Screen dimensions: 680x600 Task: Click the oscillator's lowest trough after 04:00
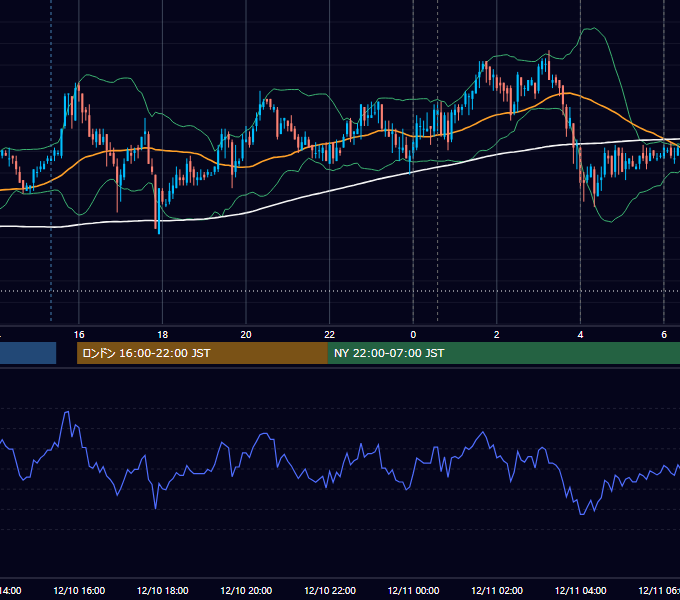[x=582, y=514]
